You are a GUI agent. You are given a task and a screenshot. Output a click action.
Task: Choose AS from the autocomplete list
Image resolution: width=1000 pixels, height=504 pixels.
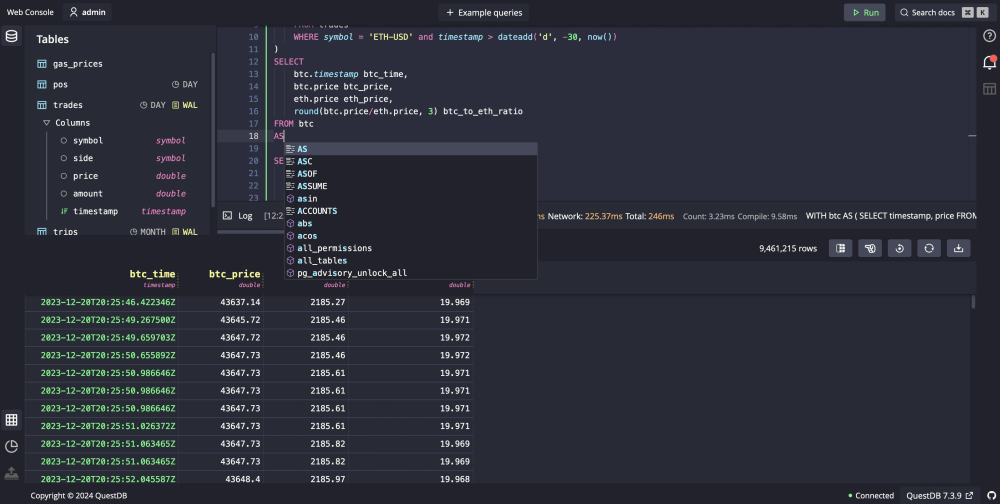pos(411,149)
